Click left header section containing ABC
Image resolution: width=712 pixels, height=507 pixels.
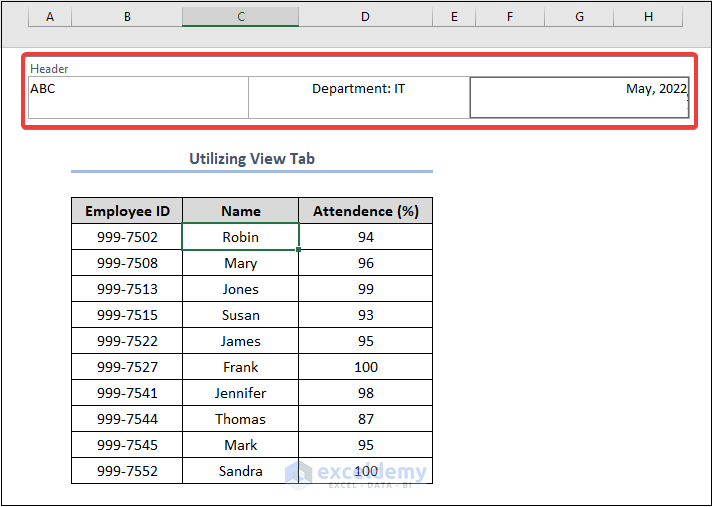(x=138, y=98)
